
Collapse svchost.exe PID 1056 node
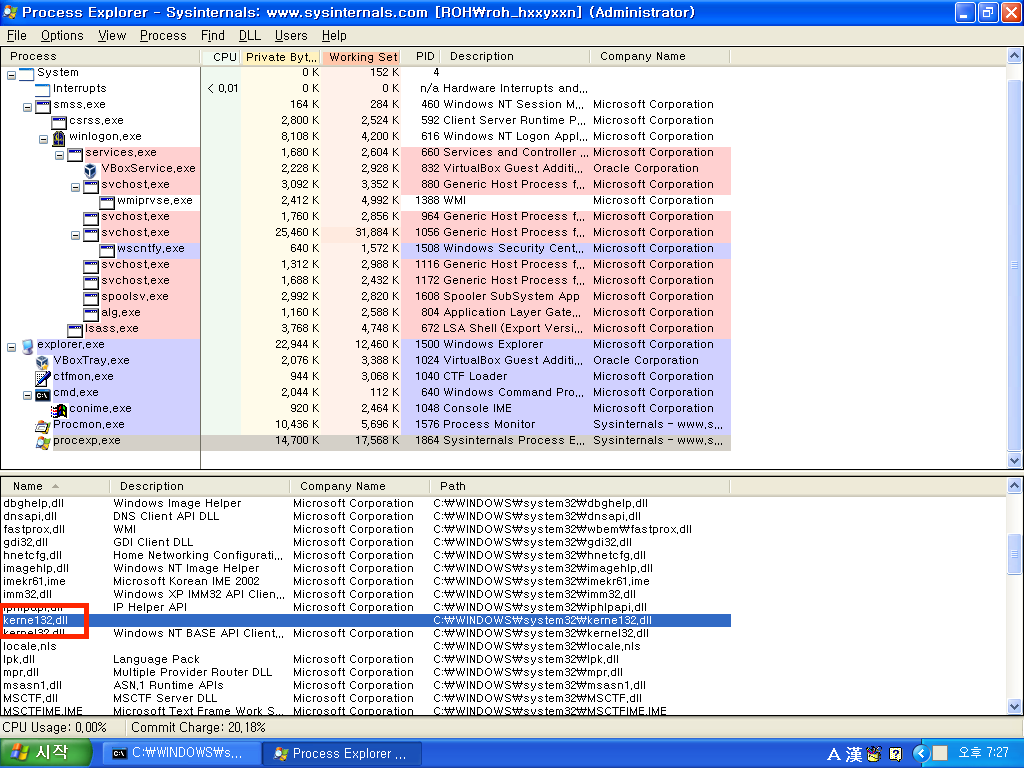click(x=75, y=235)
